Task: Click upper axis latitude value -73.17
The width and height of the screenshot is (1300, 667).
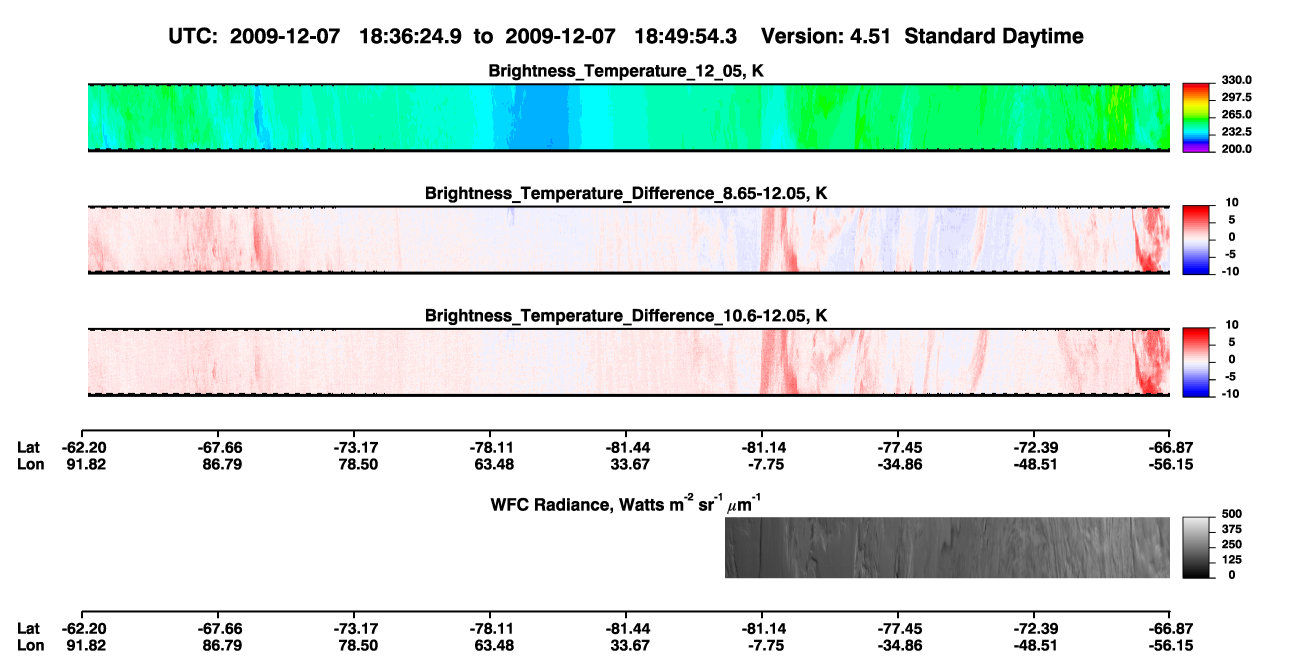Action: click(x=354, y=447)
